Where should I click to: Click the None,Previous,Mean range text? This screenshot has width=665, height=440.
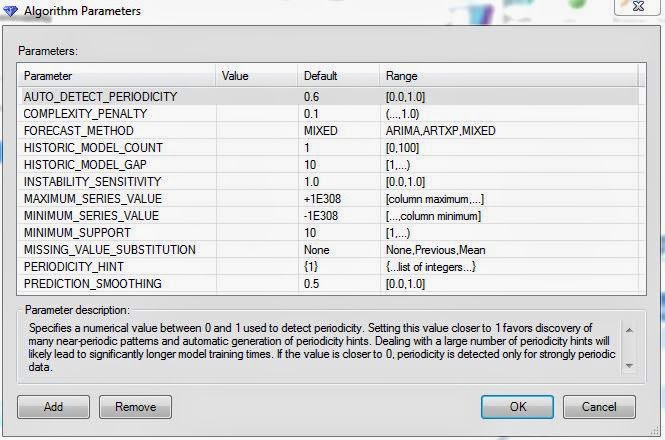[436, 249]
